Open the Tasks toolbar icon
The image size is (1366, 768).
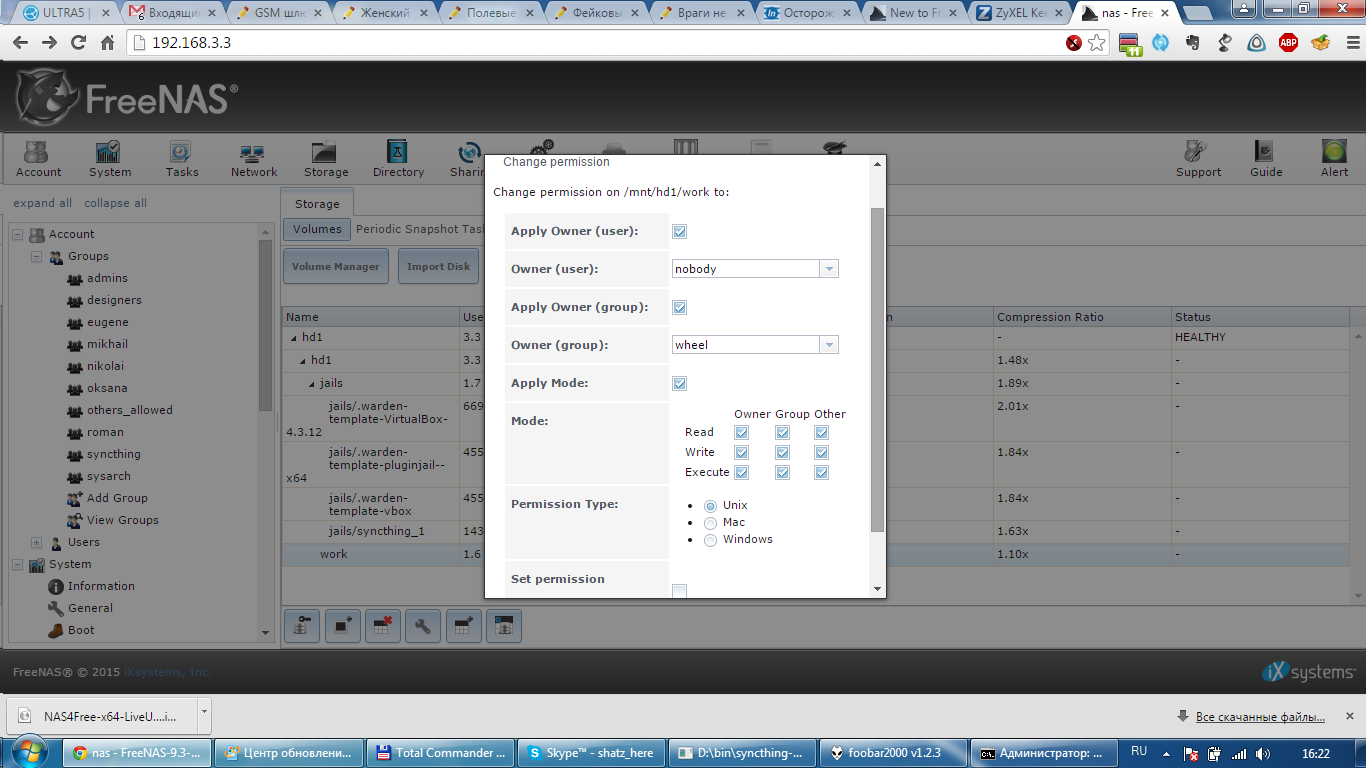pyautogui.click(x=182, y=158)
